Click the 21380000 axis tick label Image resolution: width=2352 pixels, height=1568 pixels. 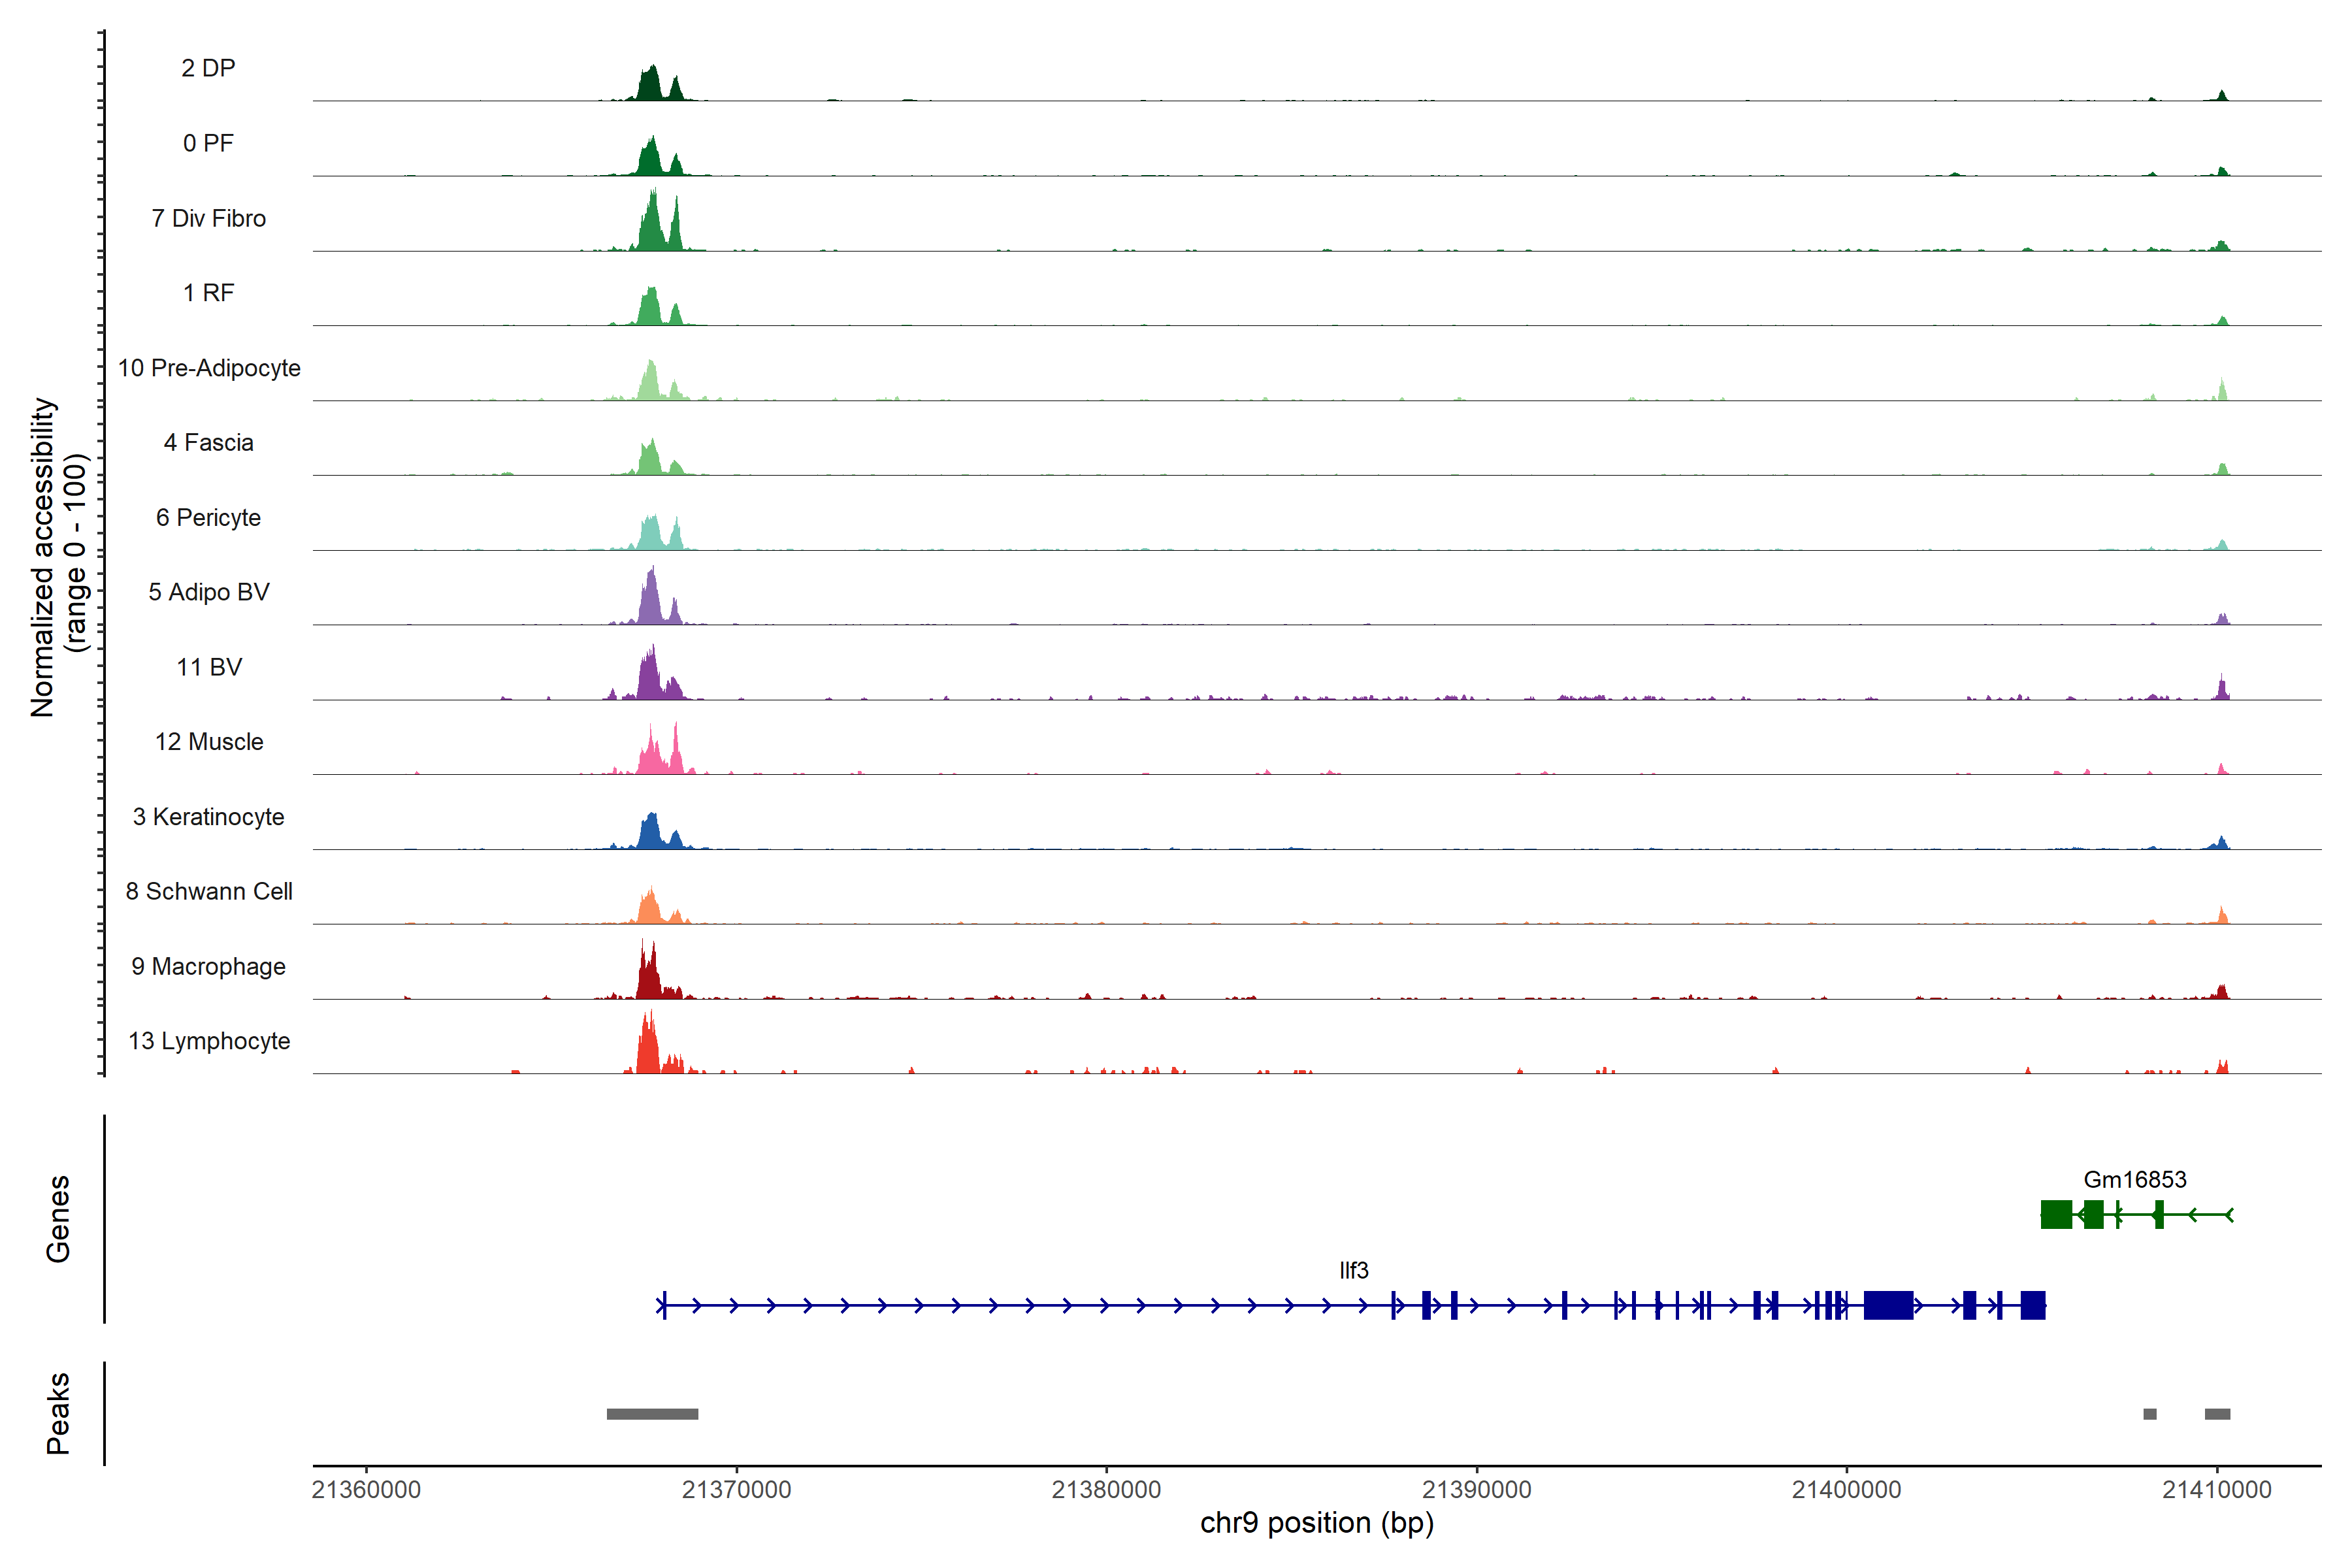1106,1489
